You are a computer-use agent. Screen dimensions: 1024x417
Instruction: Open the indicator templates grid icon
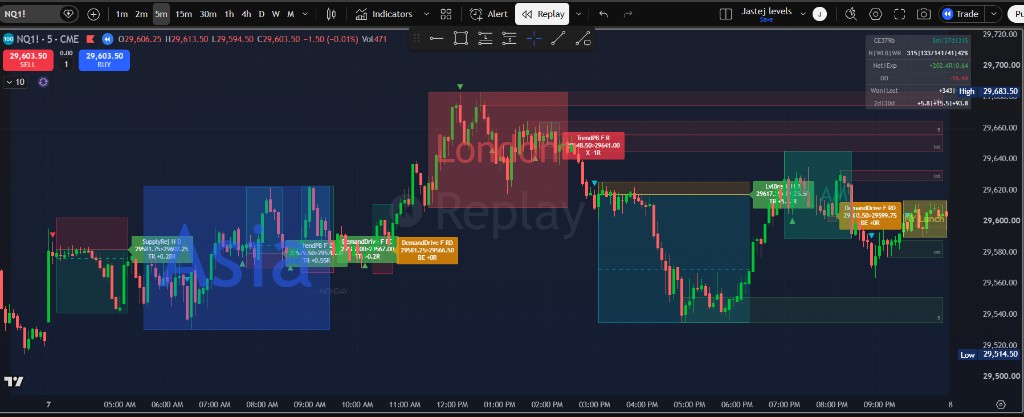click(x=446, y=14)
